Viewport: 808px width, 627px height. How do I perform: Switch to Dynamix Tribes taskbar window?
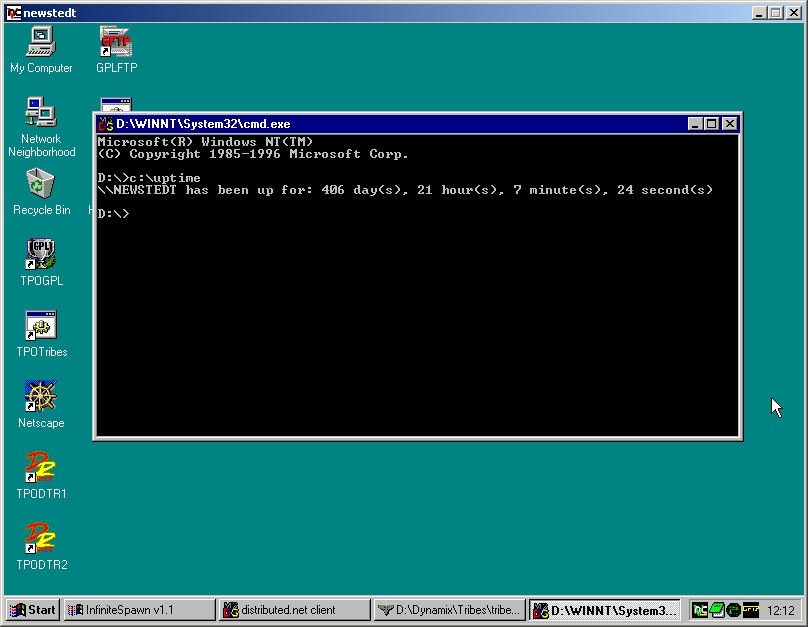[x=449, y=610]
